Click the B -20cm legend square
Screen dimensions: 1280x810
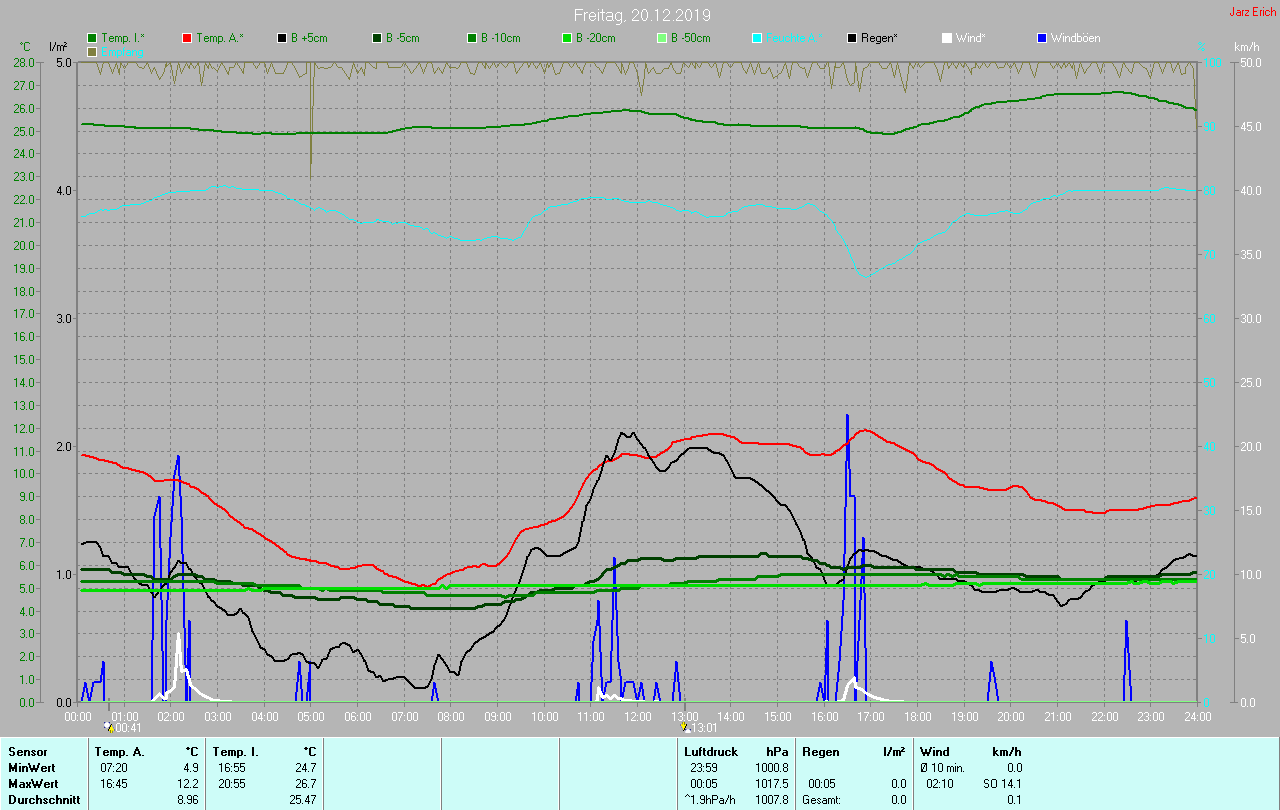click(x=566, y=38)
